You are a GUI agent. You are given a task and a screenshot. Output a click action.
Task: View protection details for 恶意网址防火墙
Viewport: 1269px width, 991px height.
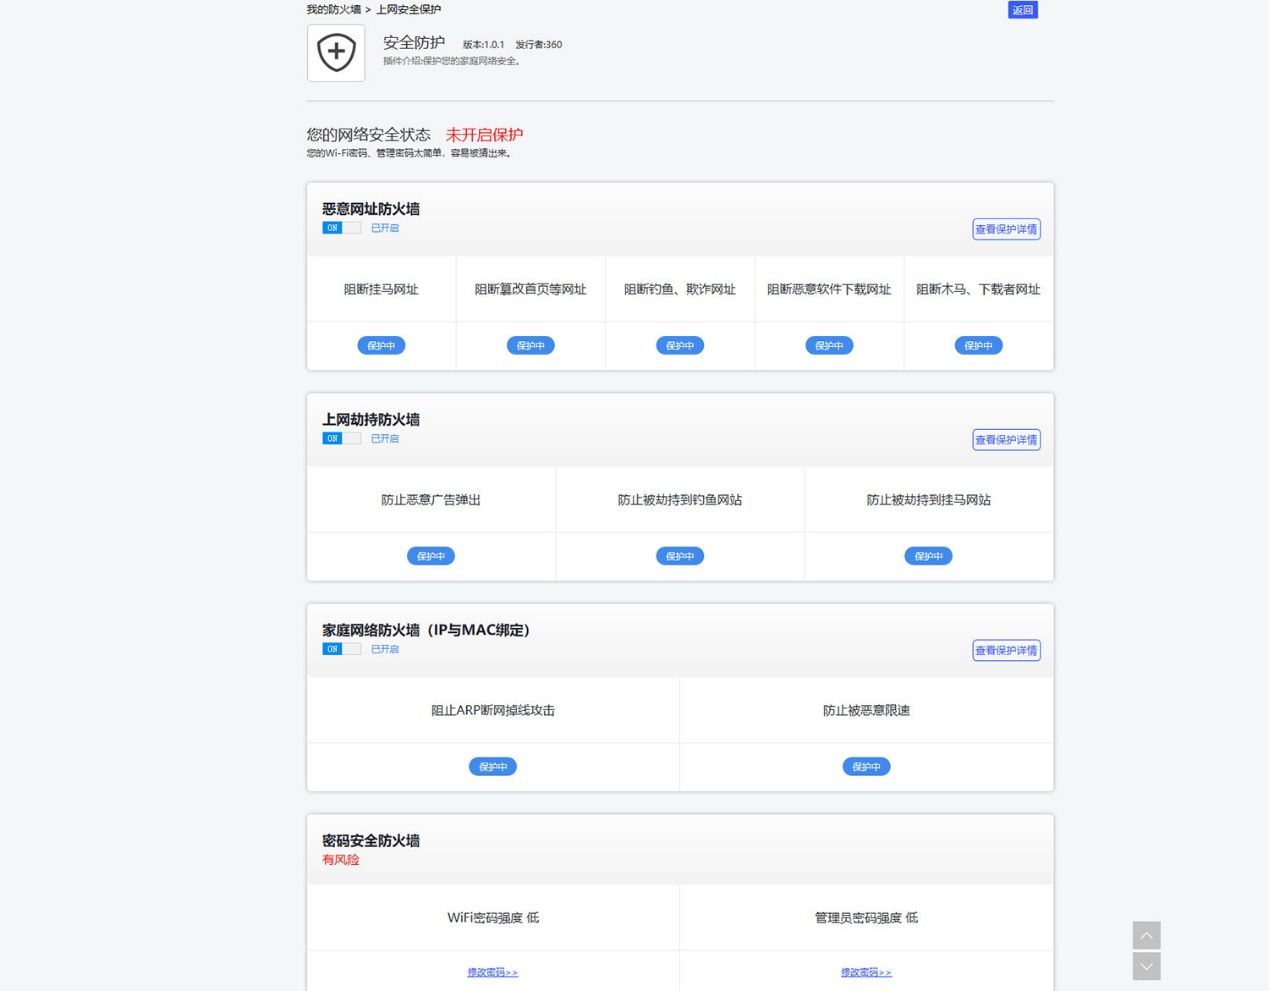click(x=1006, y=229)
